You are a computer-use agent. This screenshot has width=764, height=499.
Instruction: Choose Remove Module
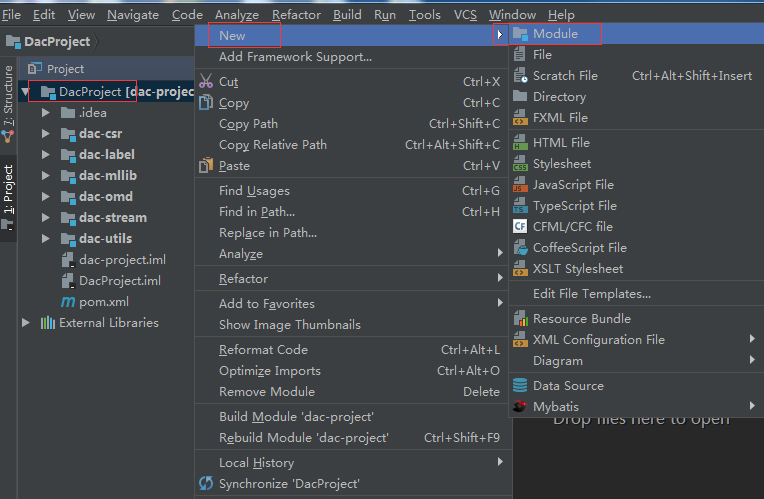pyautogui.click(x=351, y=391)
